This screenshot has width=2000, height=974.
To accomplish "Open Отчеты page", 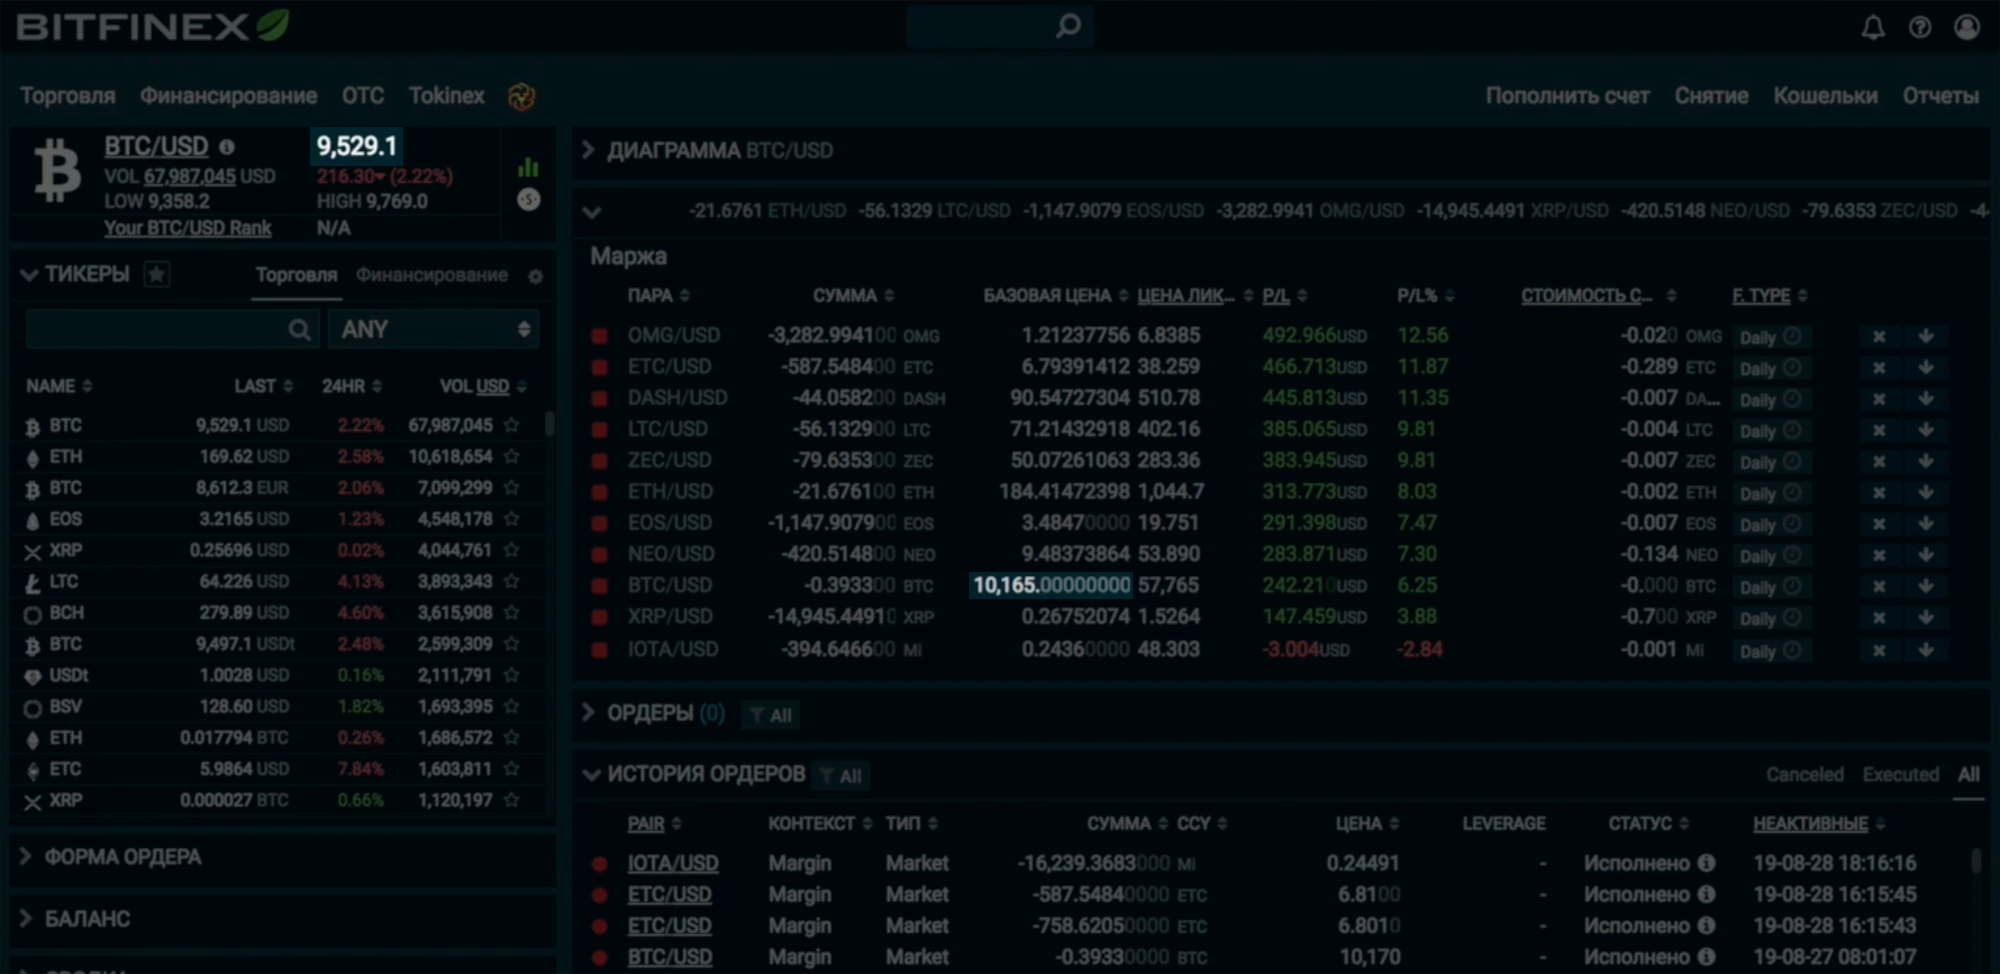I will [x=1940, y=96].
